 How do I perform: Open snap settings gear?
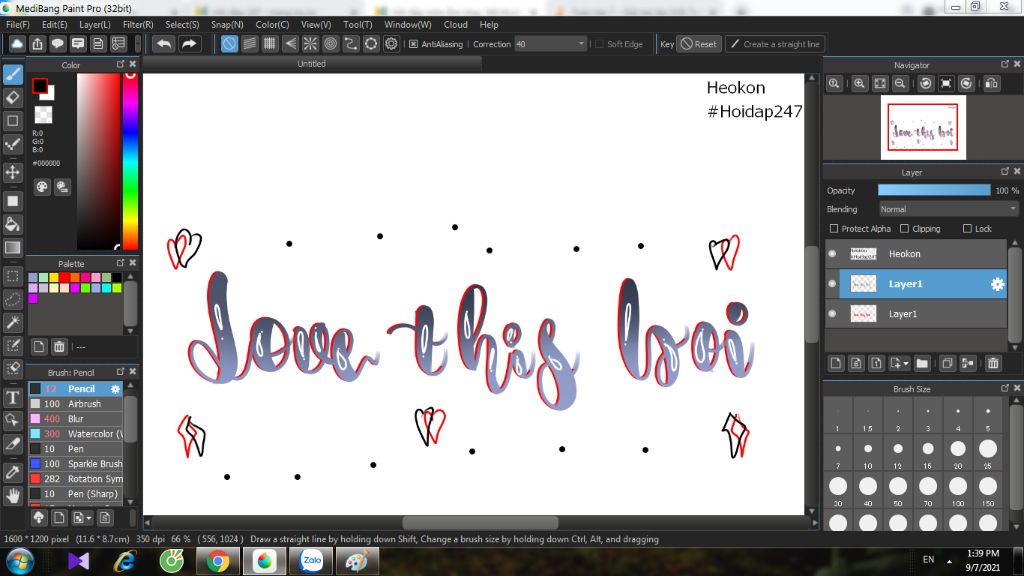391,44
